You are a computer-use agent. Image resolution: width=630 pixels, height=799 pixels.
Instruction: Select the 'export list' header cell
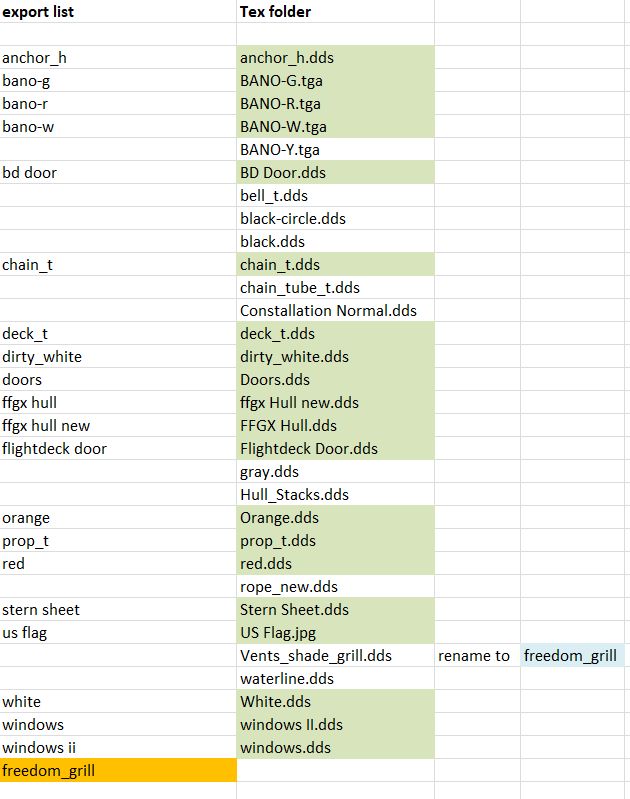coord(118,11)
